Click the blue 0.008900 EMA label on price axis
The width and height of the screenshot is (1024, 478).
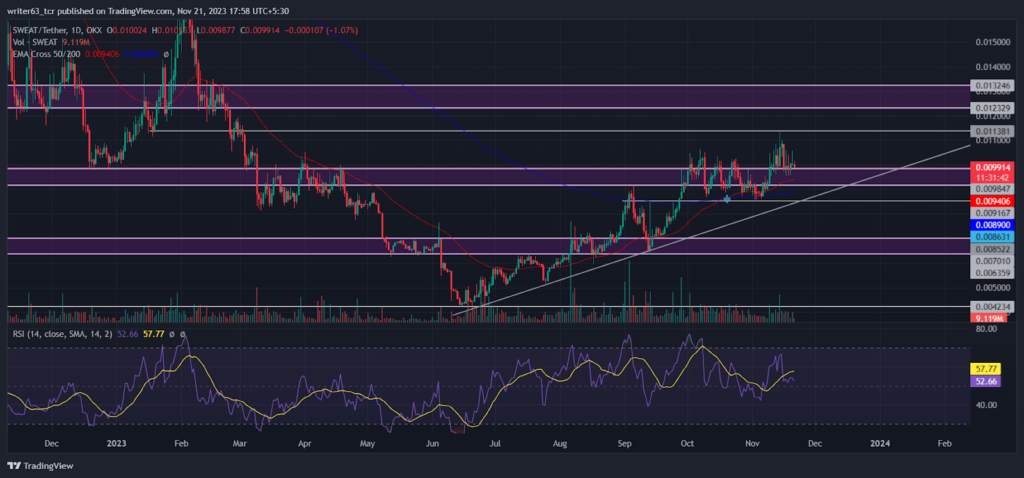coord(992,225)
